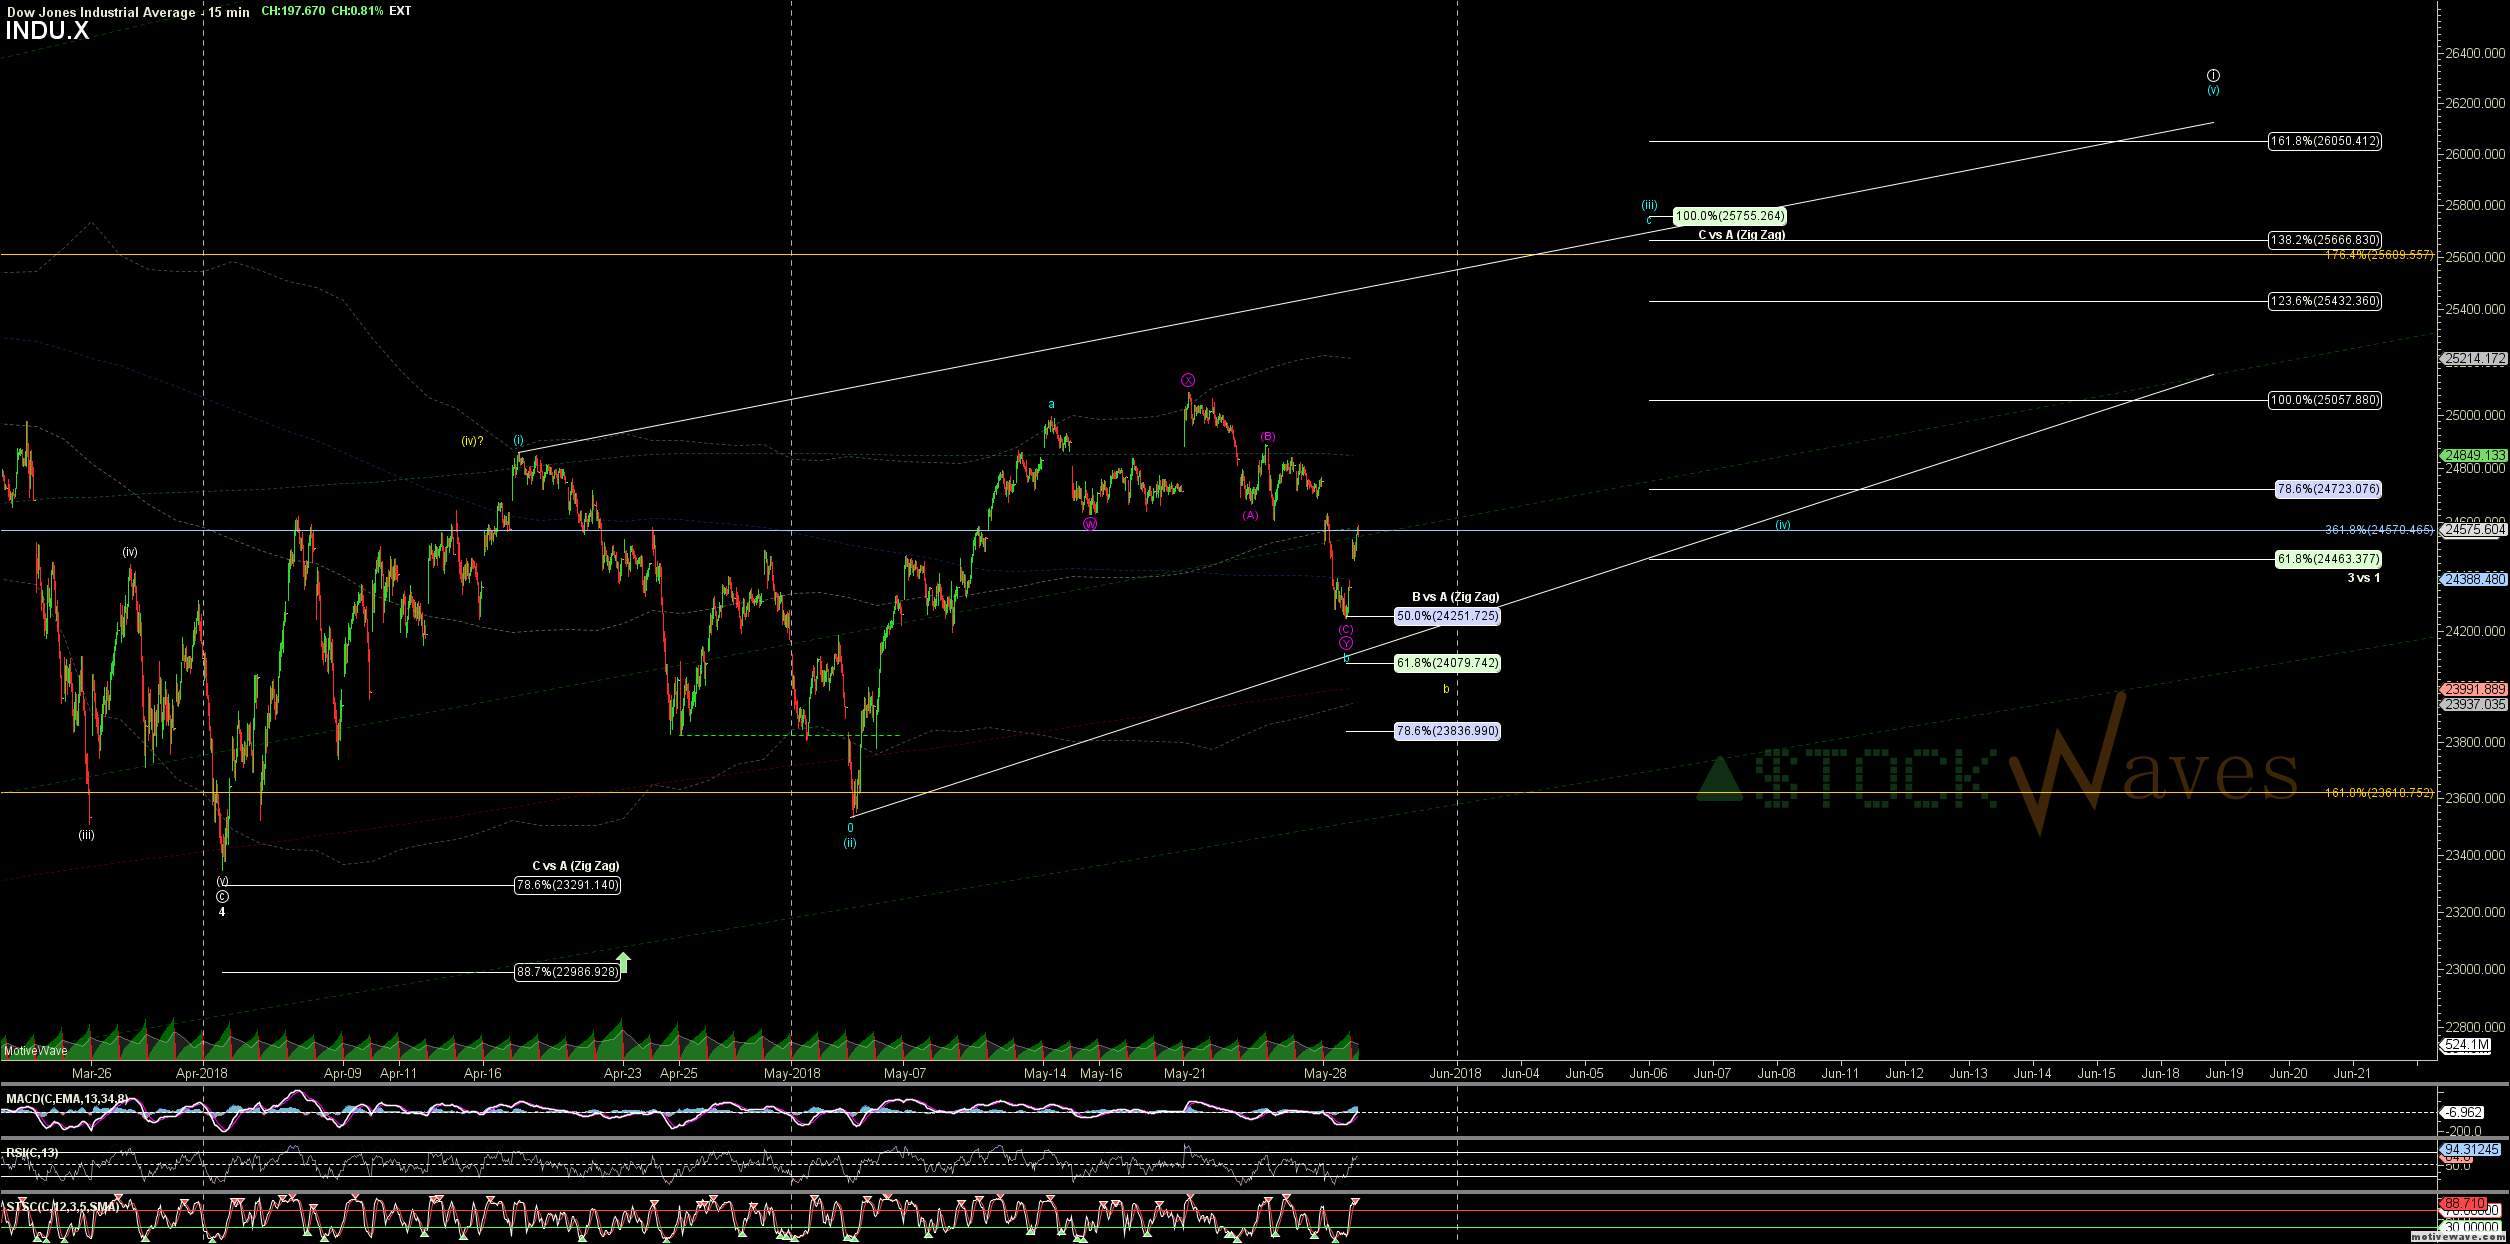
Task: Click the Mar-26 date axis label
Action: pyautogui.click(x=92, y=1073)
